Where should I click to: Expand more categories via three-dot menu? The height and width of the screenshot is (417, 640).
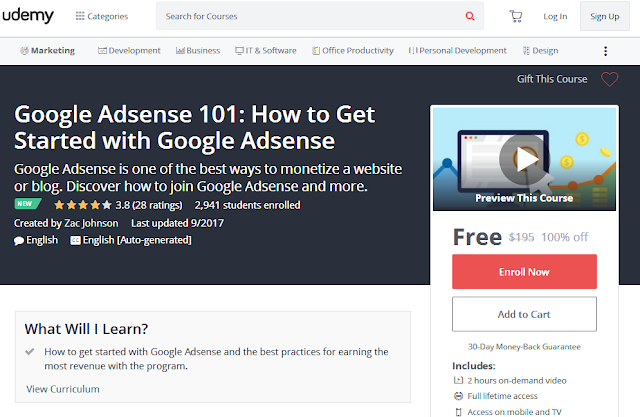[x=605, y=51]
